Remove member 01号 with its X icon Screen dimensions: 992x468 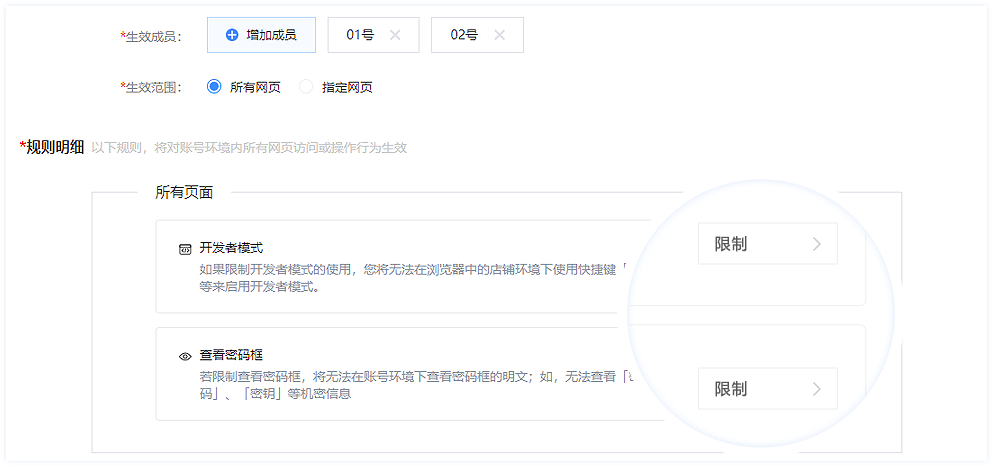(x=395, y=35)
